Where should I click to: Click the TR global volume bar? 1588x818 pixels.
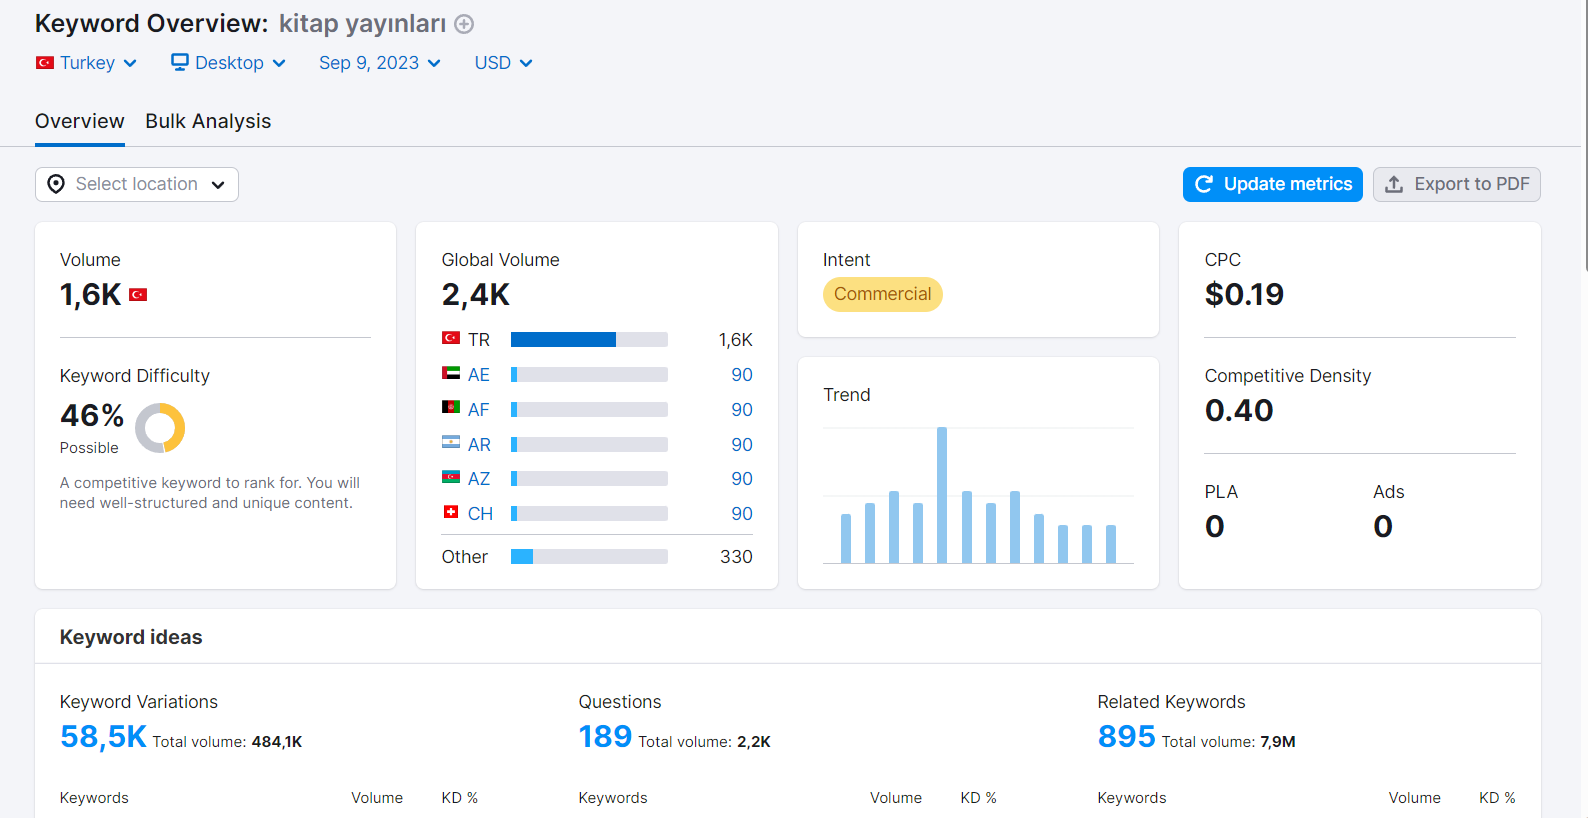[x=589, y=340]
